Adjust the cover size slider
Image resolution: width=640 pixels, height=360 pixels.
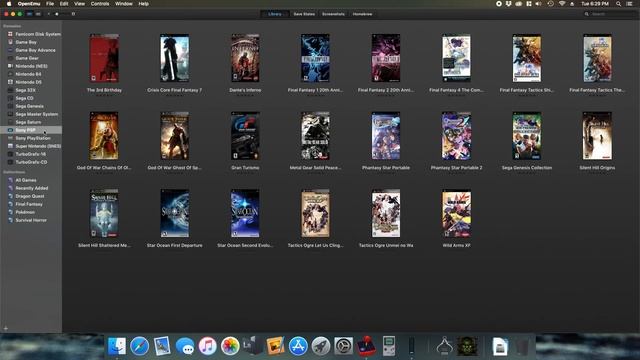60,14
